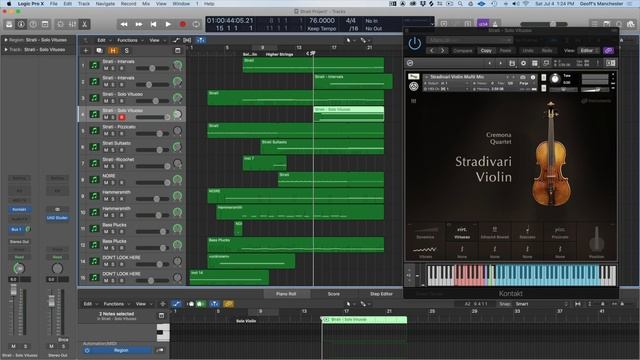Viewport: 640px width, 360px height.
Task: Select the highlighted Strati - Solo Vituoso region on track 4
Action: [349, 114]
